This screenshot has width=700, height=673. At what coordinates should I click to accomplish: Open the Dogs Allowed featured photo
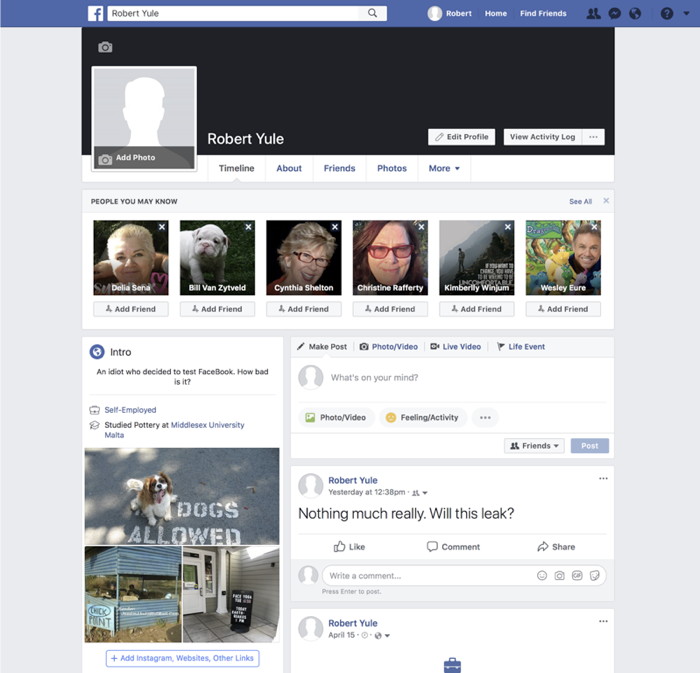click(x=182, y=496)
